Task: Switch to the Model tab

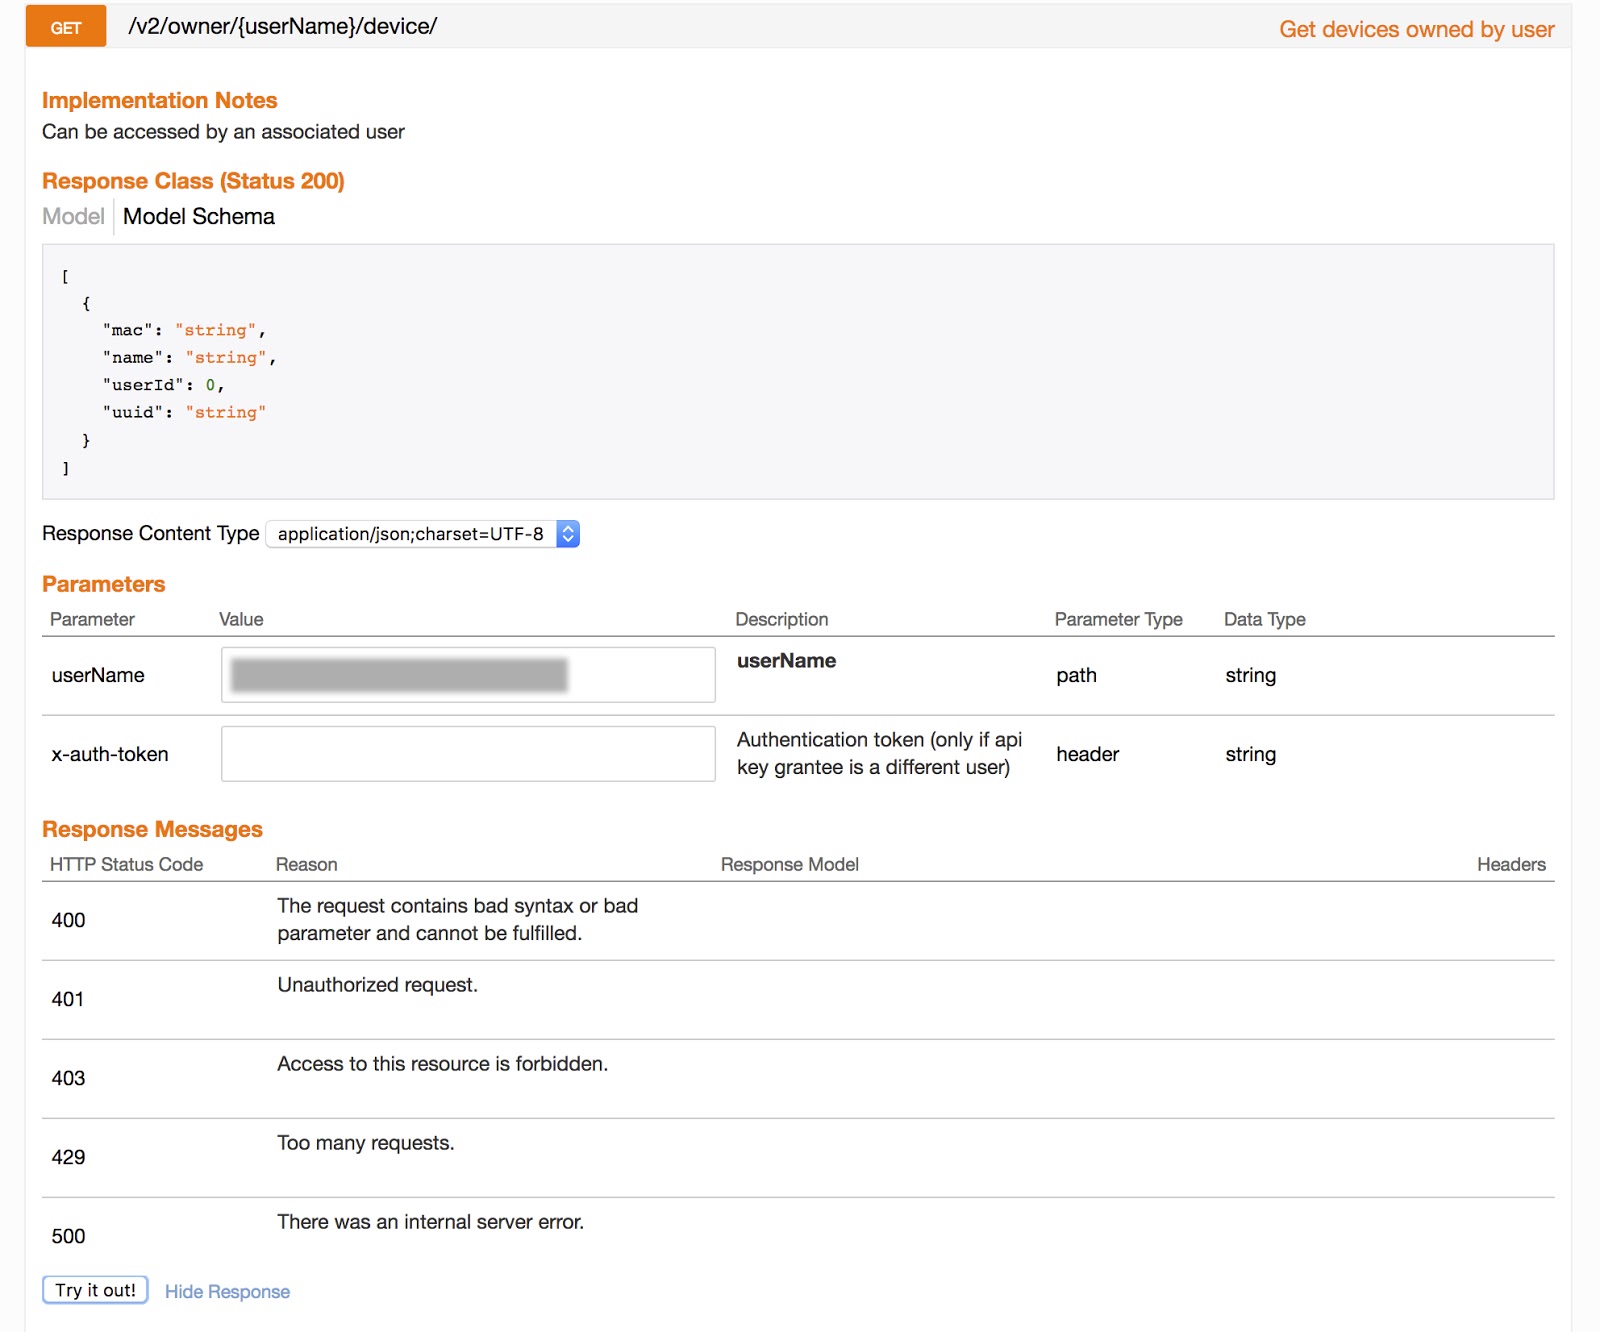Action: [x=73, y=216]
